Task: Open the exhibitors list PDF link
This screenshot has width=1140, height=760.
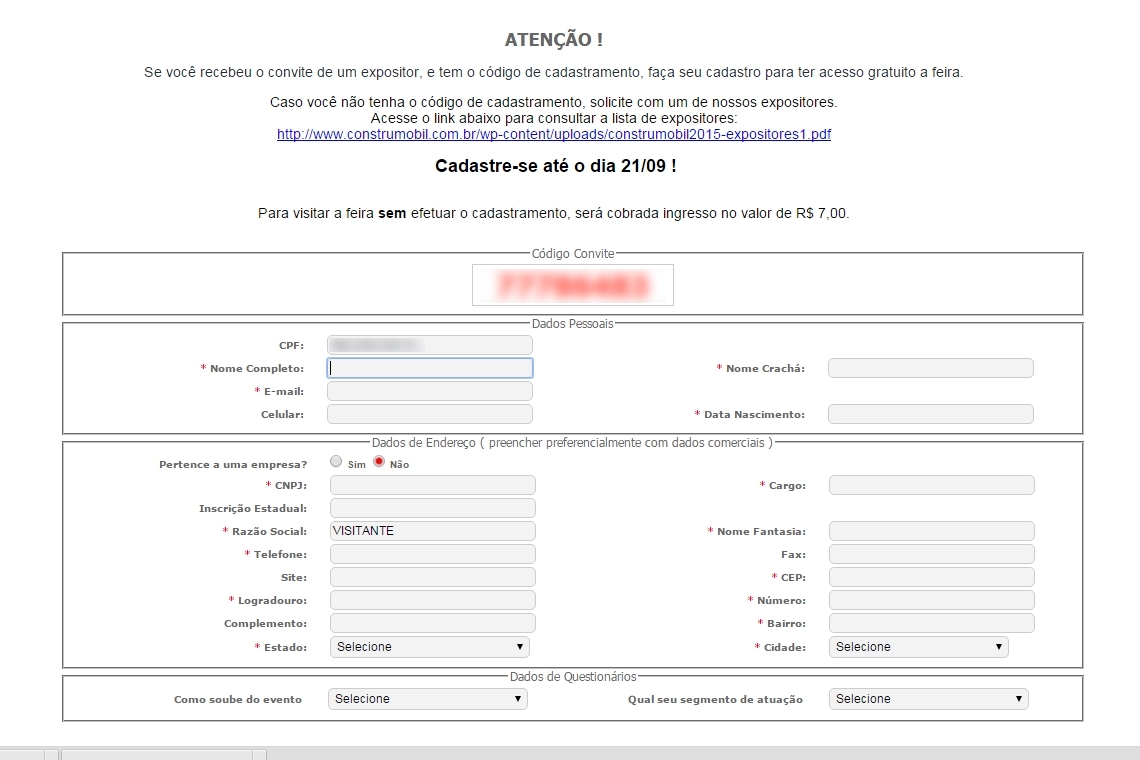Action: click(x=553, y=134)
